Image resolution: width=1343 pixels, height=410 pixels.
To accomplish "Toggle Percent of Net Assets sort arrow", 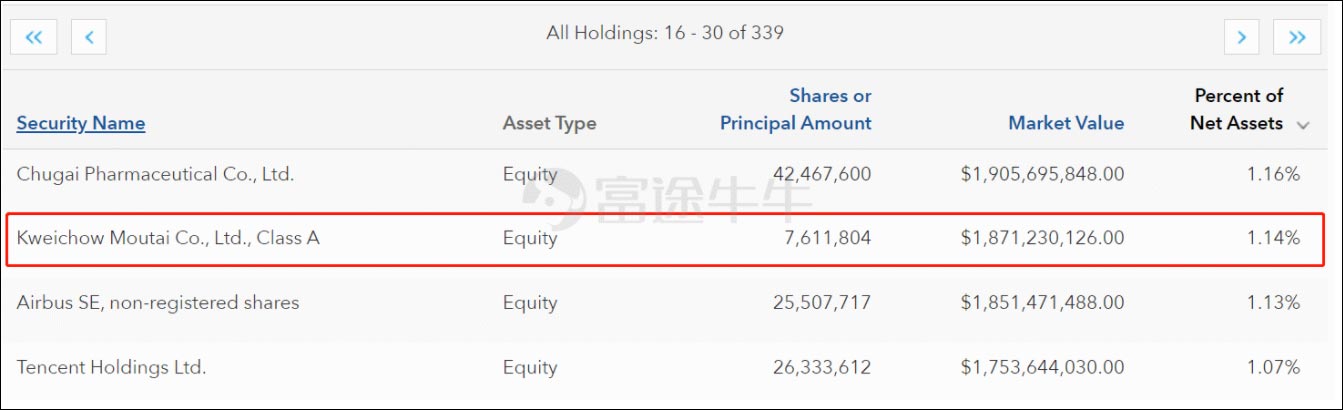I will [x=1303, y=125].
